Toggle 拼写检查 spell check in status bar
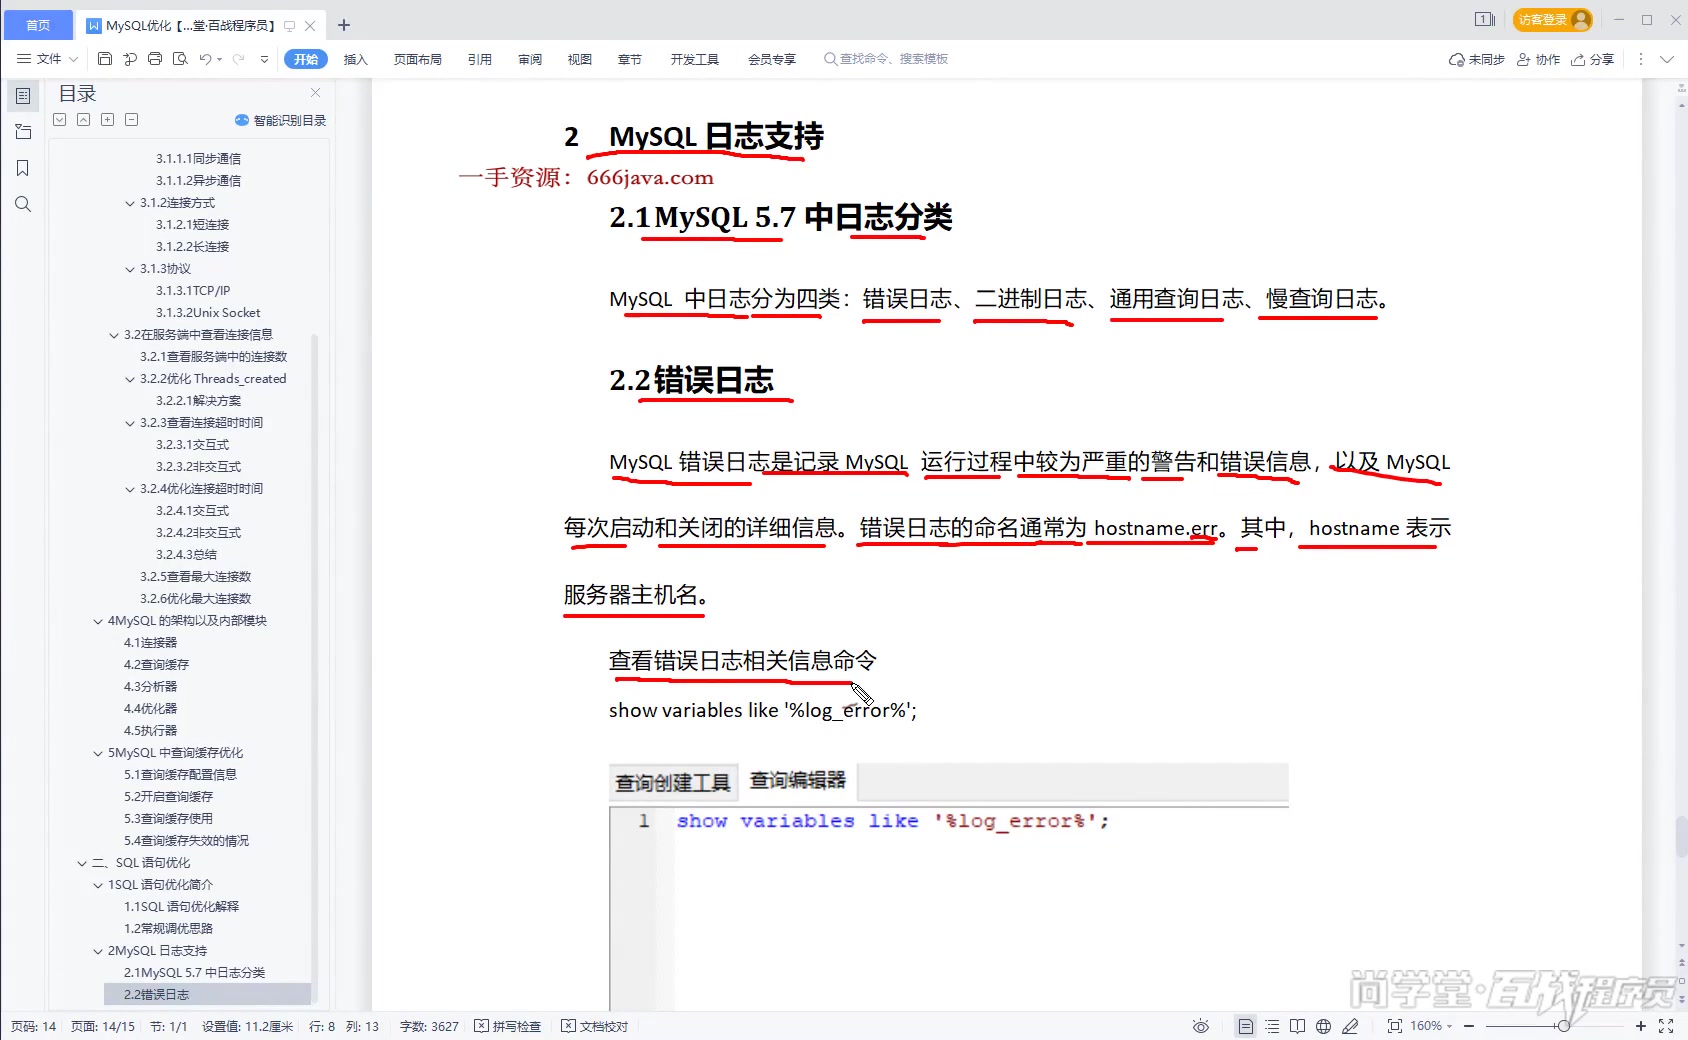1688x1040 pixels. 508,1026
